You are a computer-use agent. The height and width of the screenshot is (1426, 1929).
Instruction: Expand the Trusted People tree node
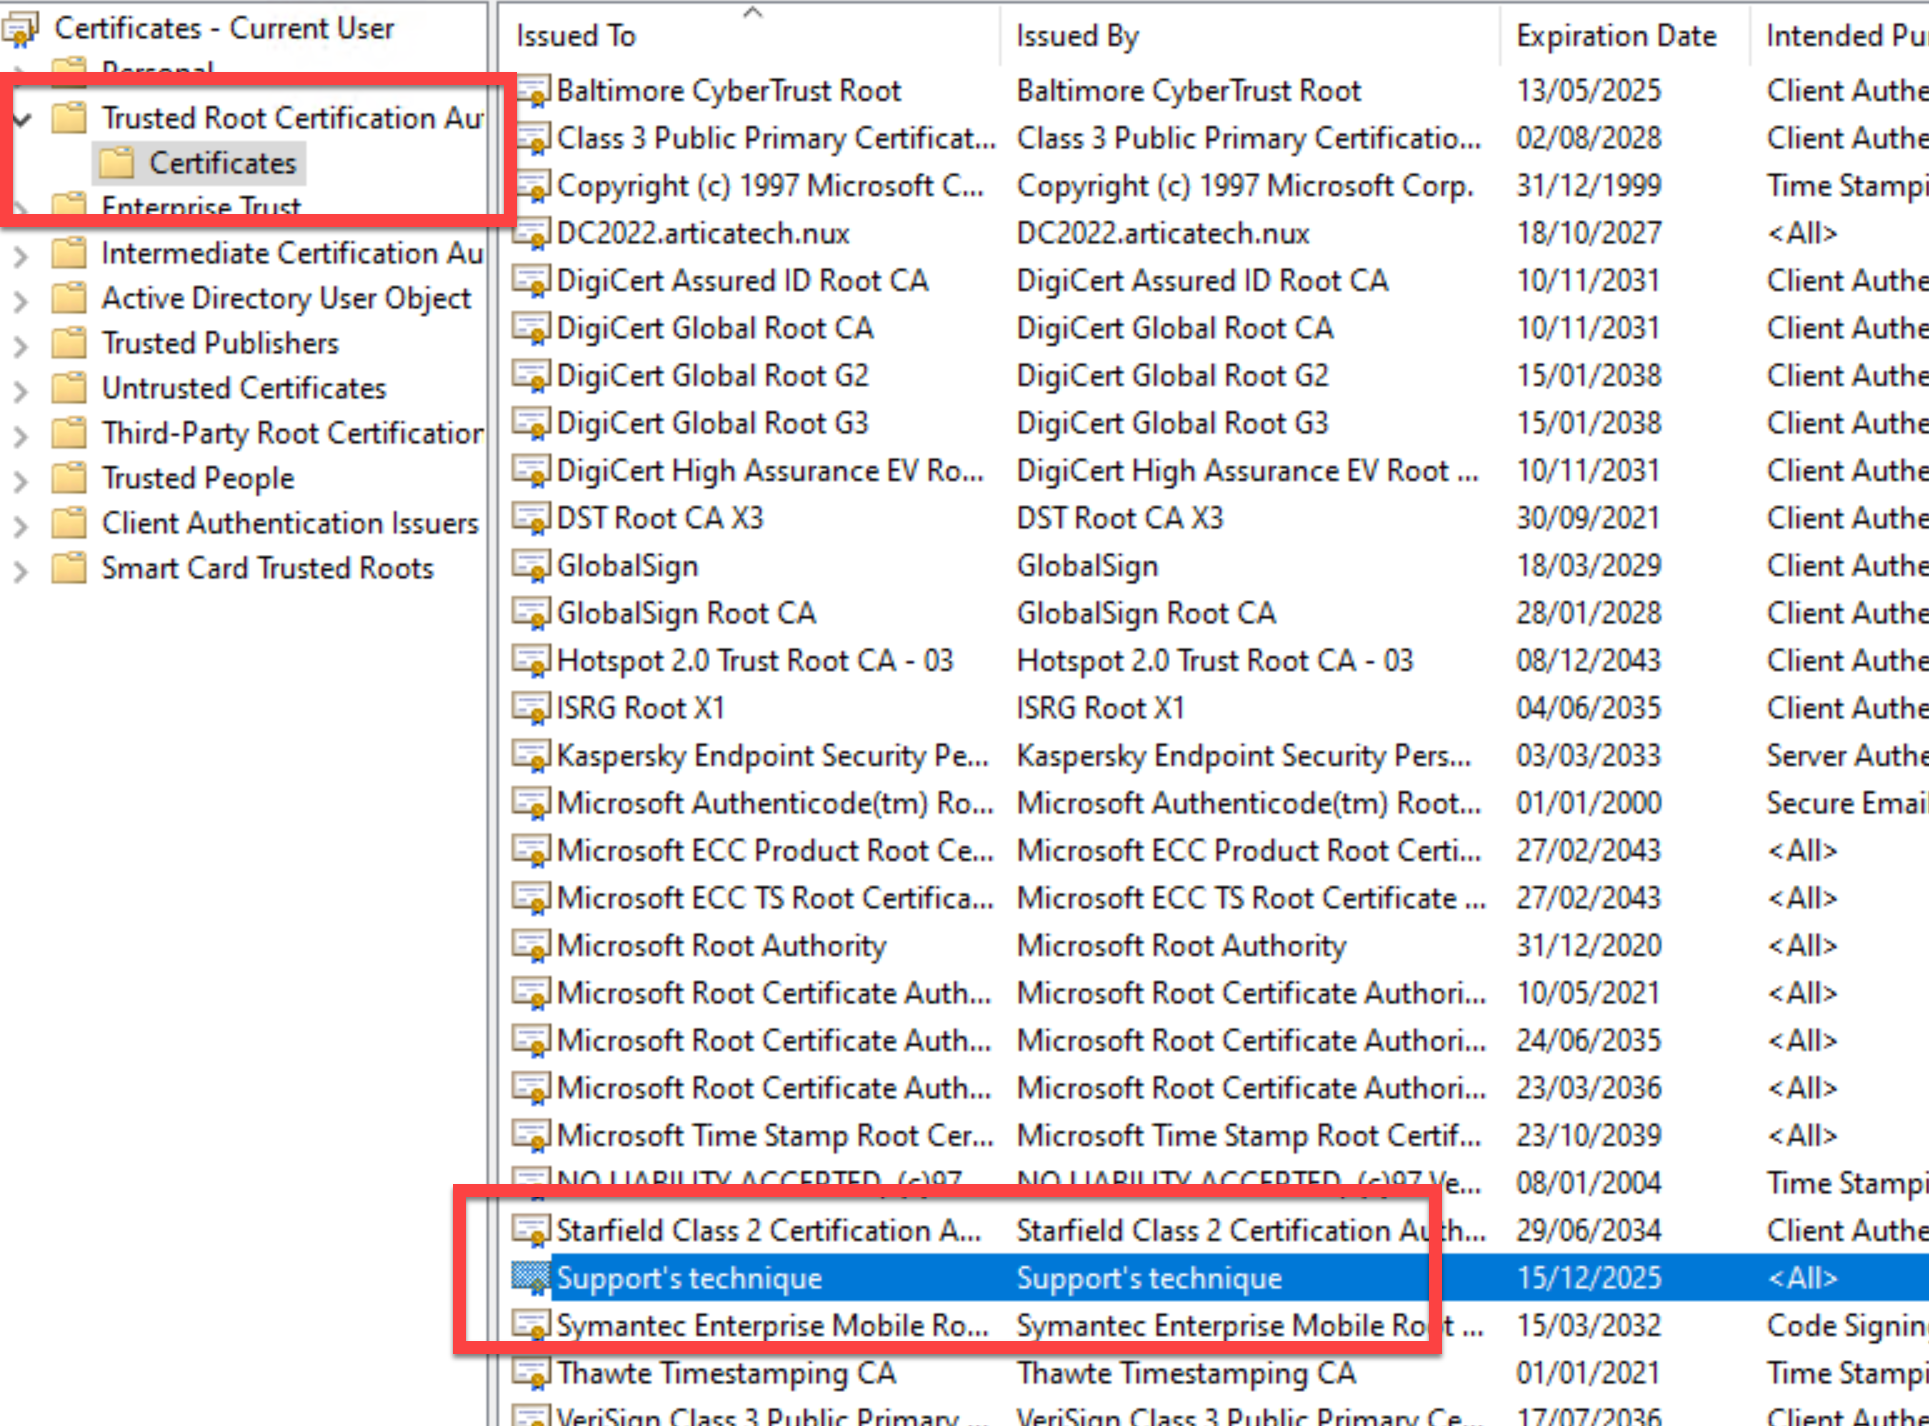coord(20,480)
